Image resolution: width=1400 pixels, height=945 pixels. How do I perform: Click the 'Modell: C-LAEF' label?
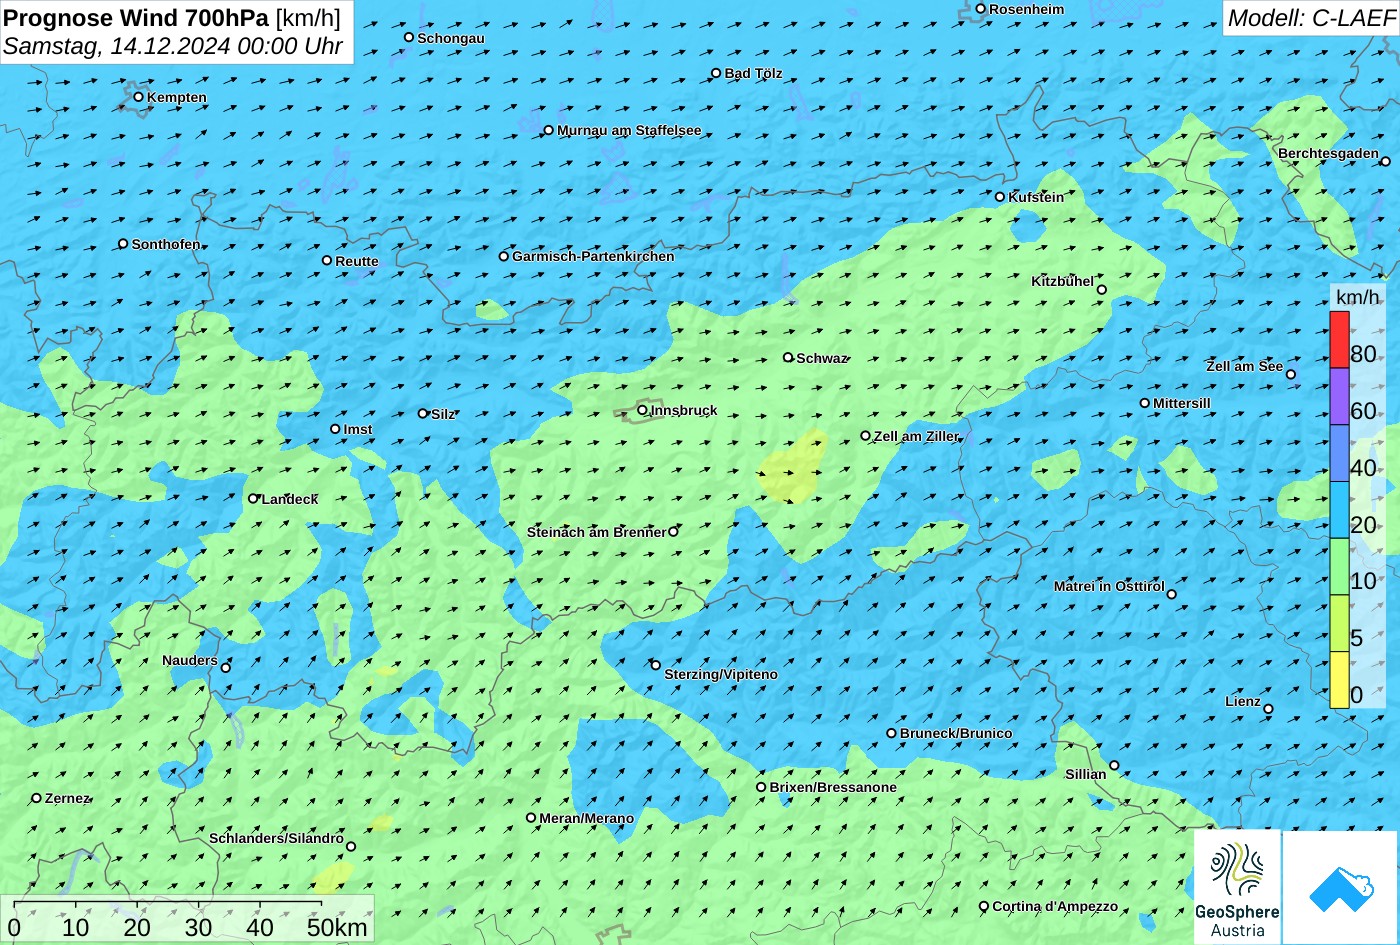tap(1311, 18)
